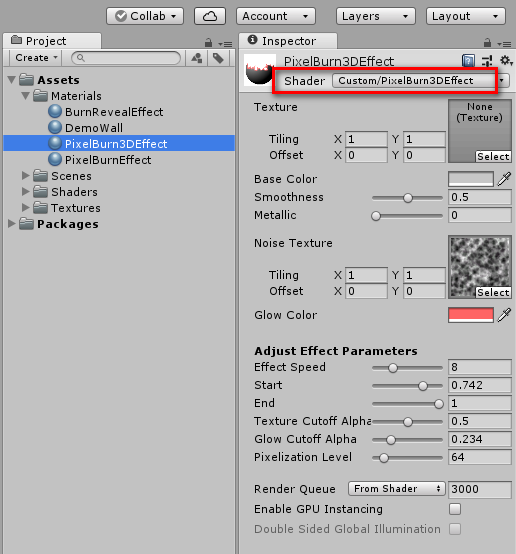Click the Start value field 0.742

tap(480, 385)
